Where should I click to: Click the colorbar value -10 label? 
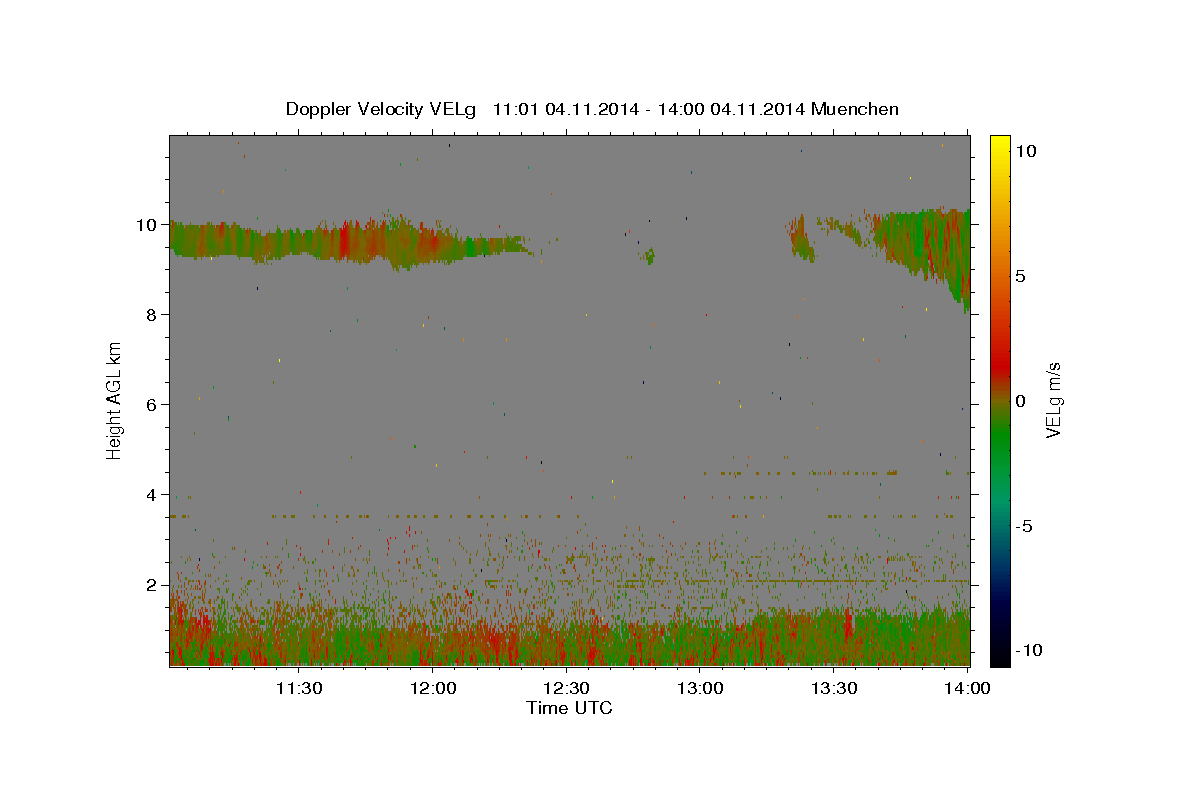click(x=1027, y=651)
